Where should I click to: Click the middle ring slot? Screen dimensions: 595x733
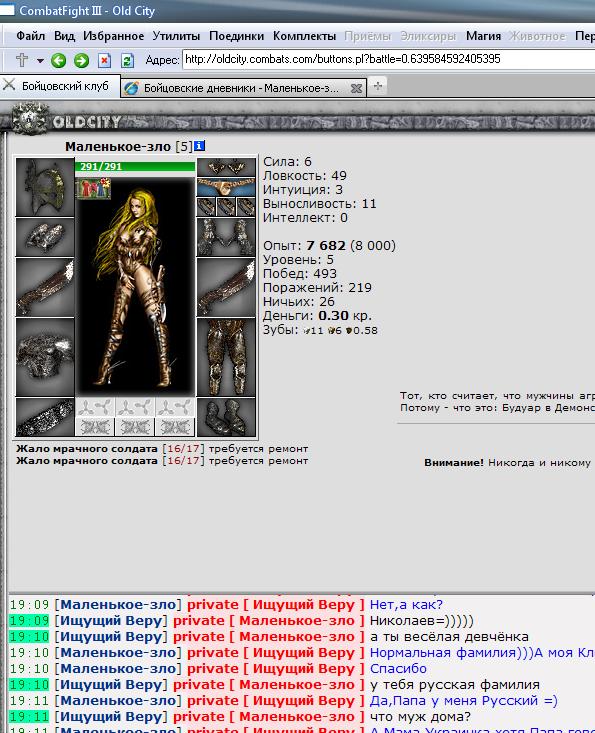pos(226,207)
